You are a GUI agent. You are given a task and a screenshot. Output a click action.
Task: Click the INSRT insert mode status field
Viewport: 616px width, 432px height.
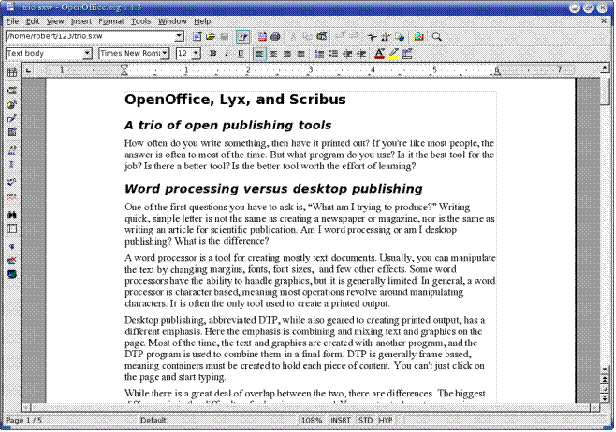pyautogui.click(x=340, y=420)
